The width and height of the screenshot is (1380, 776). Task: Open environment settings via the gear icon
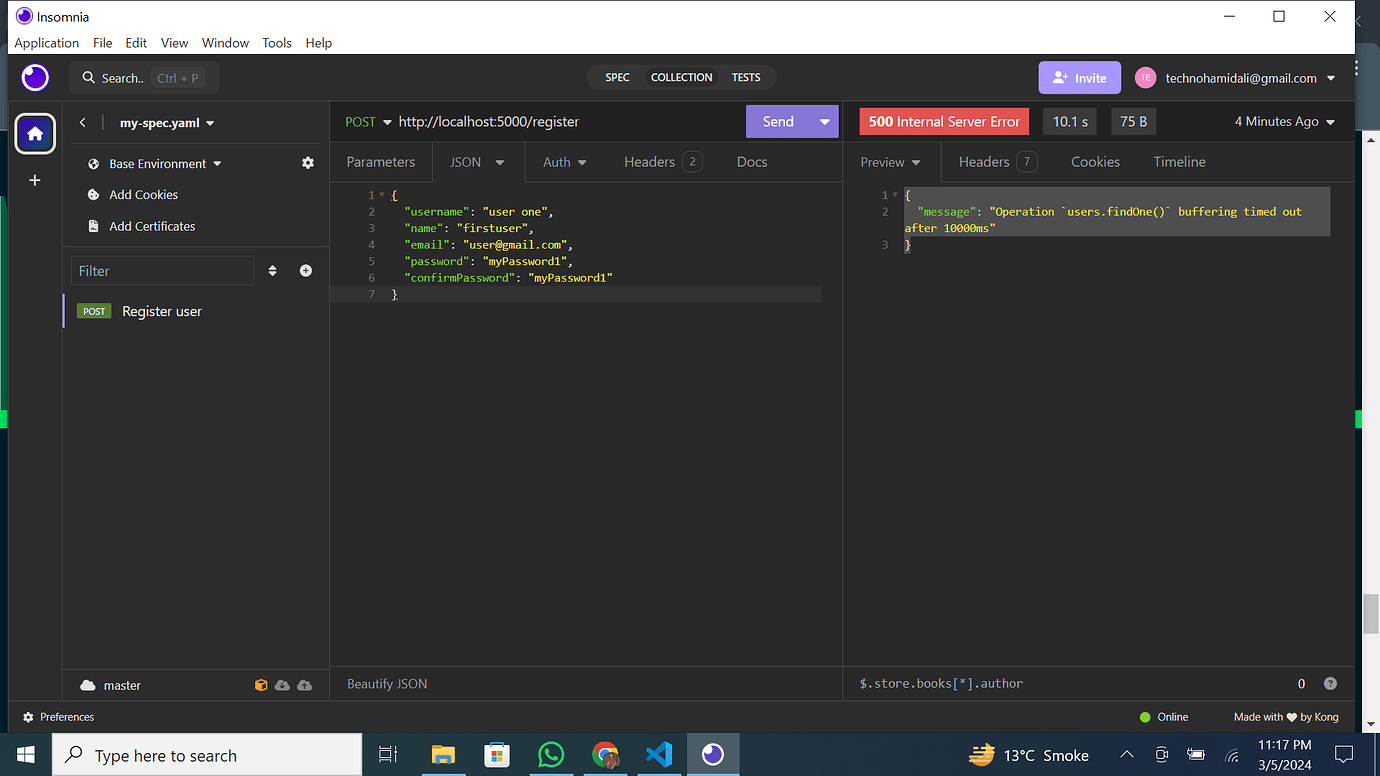307,163
